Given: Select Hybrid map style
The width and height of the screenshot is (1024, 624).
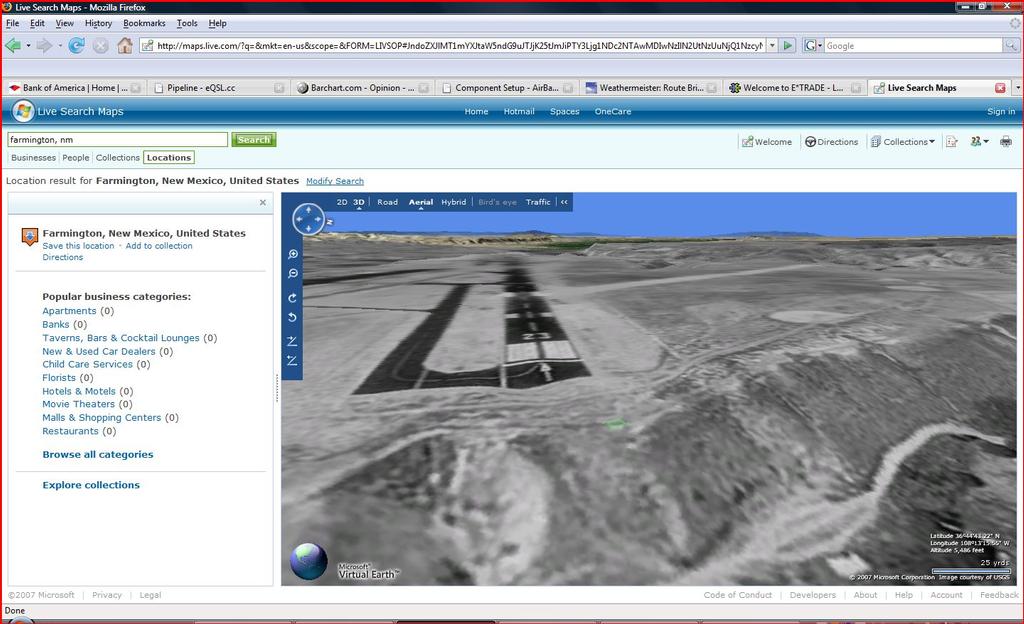Looking at the screenshot, I should (x=453, y=202).
